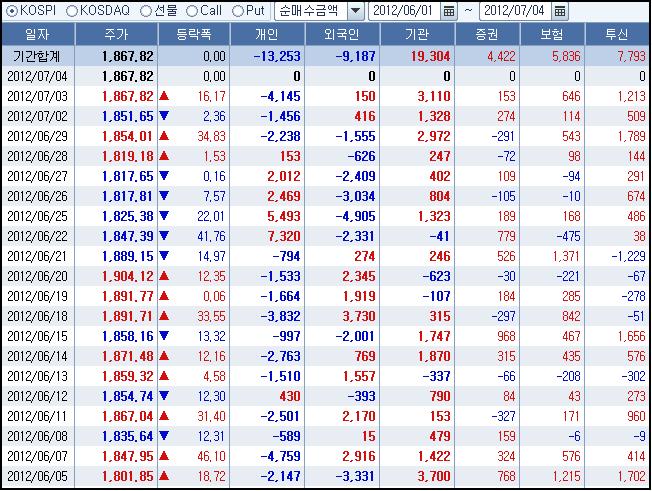Click the 개인 value 5,493
Screen dimensions: 652x491
pyautogui.click(x=284, y=217)
